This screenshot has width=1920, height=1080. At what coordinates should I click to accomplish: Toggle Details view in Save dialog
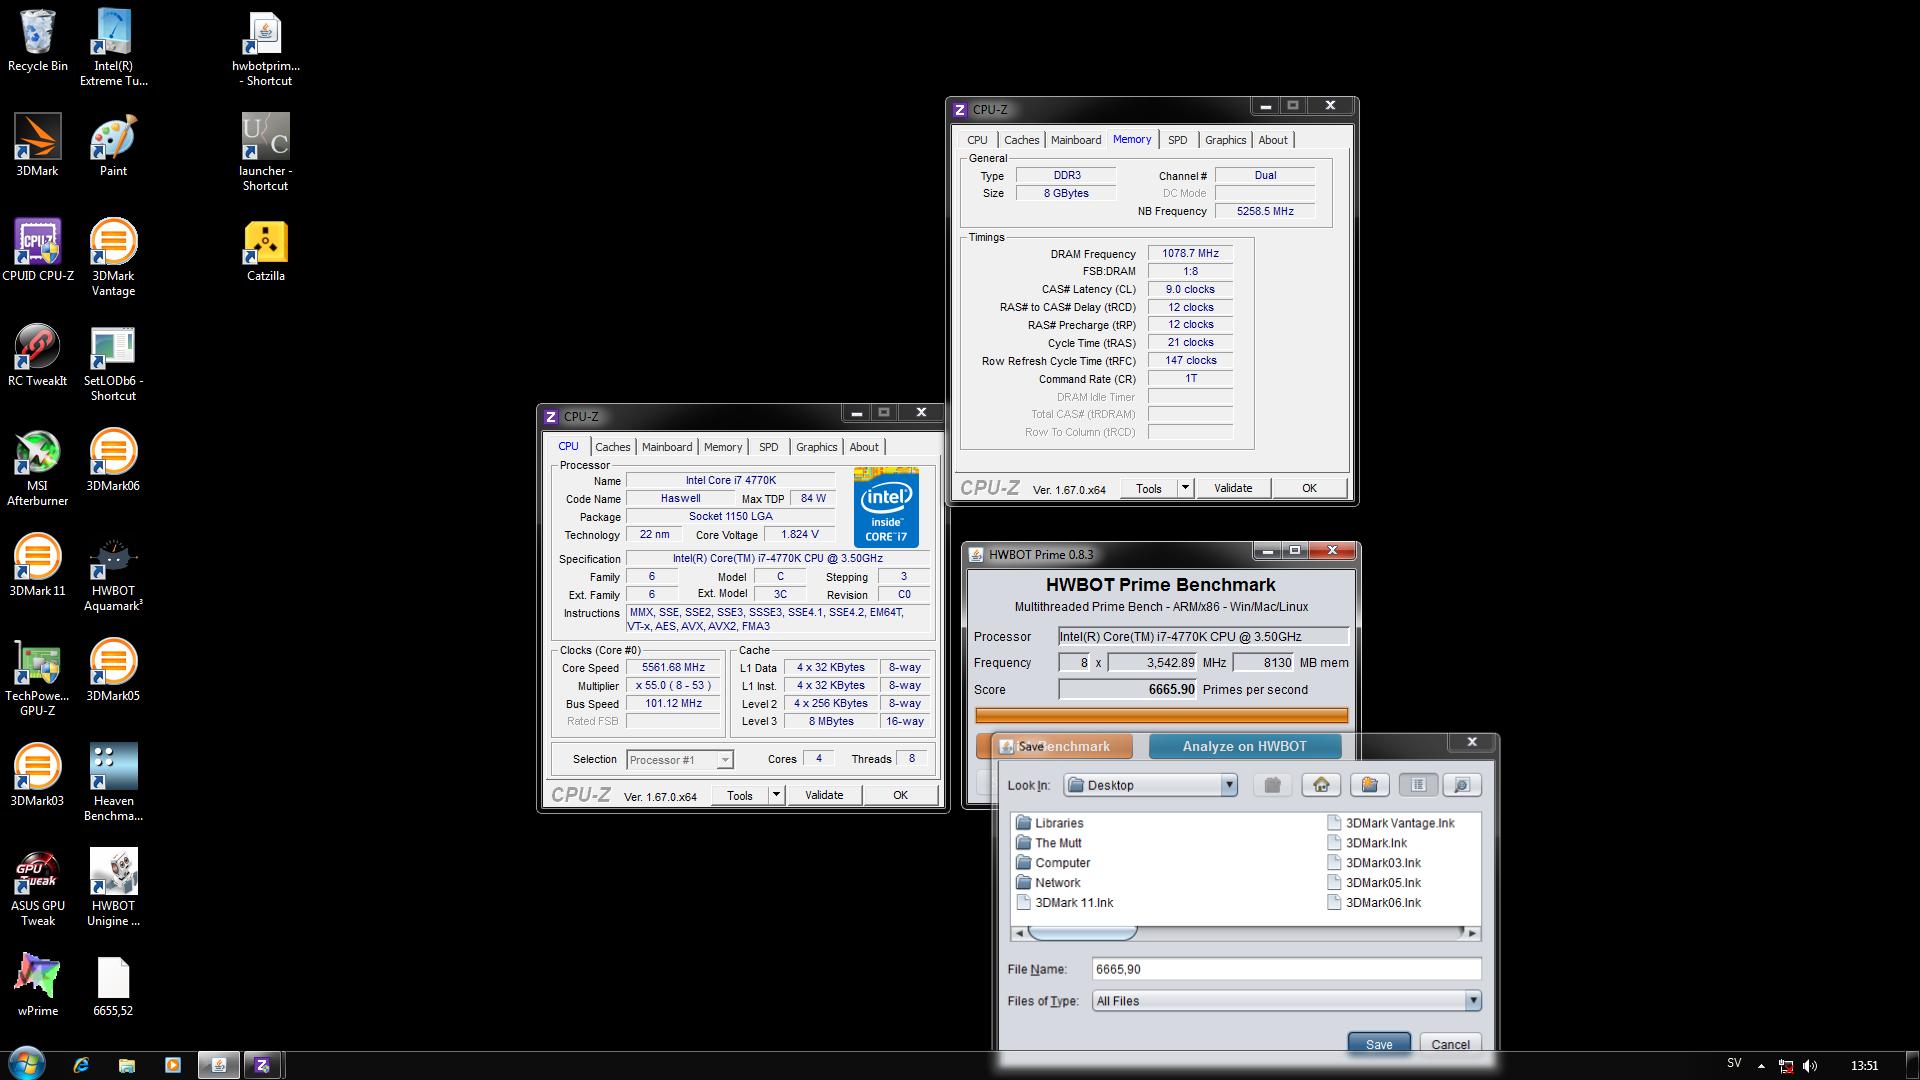point(1461,785)
